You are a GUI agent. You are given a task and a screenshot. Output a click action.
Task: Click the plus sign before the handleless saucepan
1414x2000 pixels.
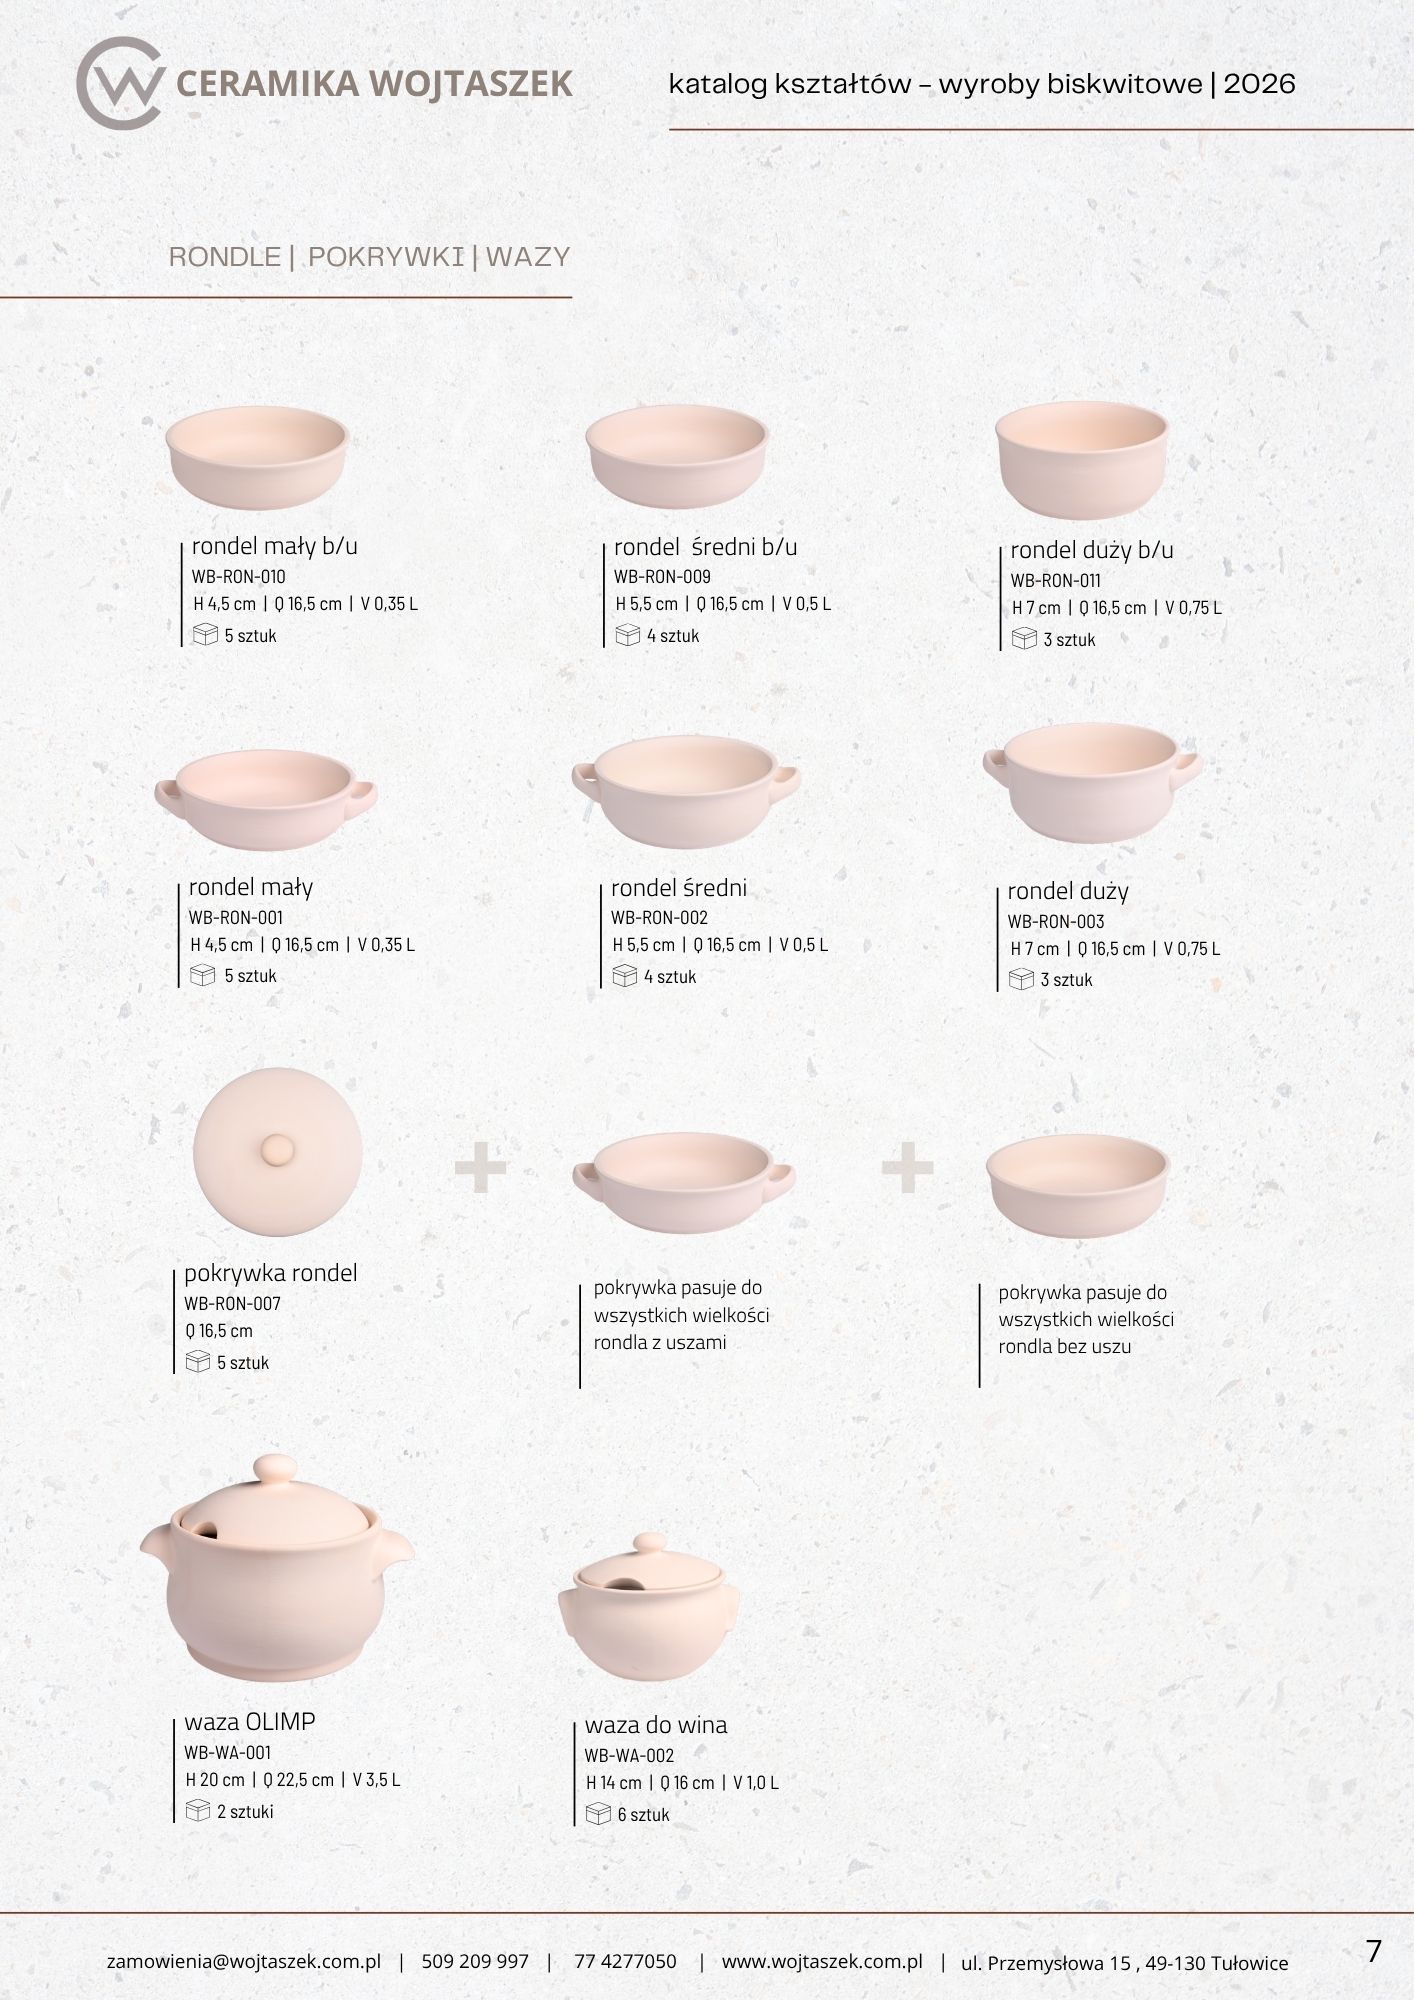point(908,1168)
